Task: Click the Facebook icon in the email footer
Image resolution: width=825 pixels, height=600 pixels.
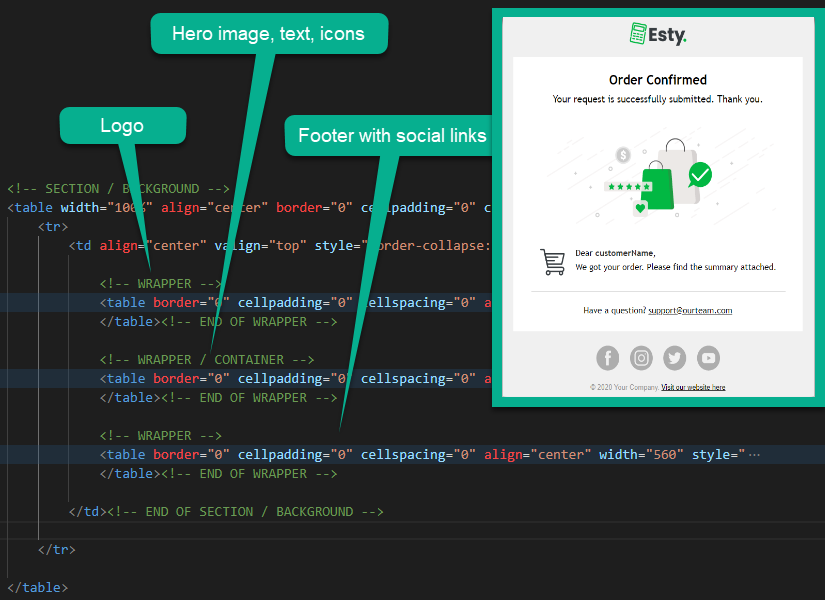Action: pos(608,357)
